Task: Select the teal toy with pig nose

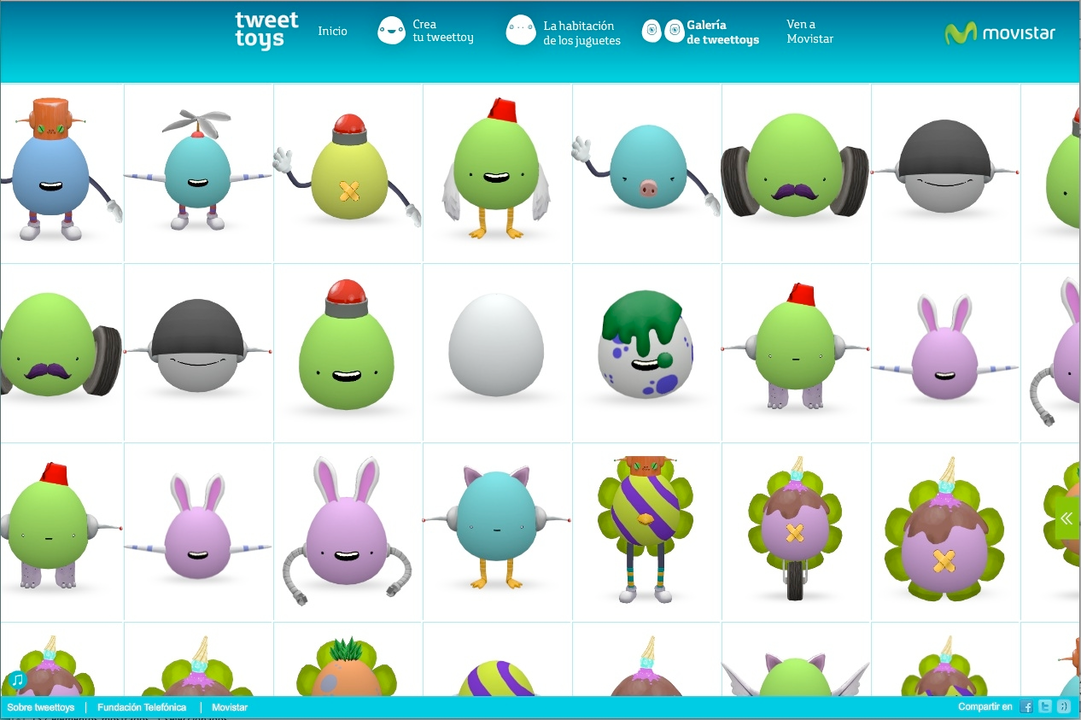Action: [647, 170]
